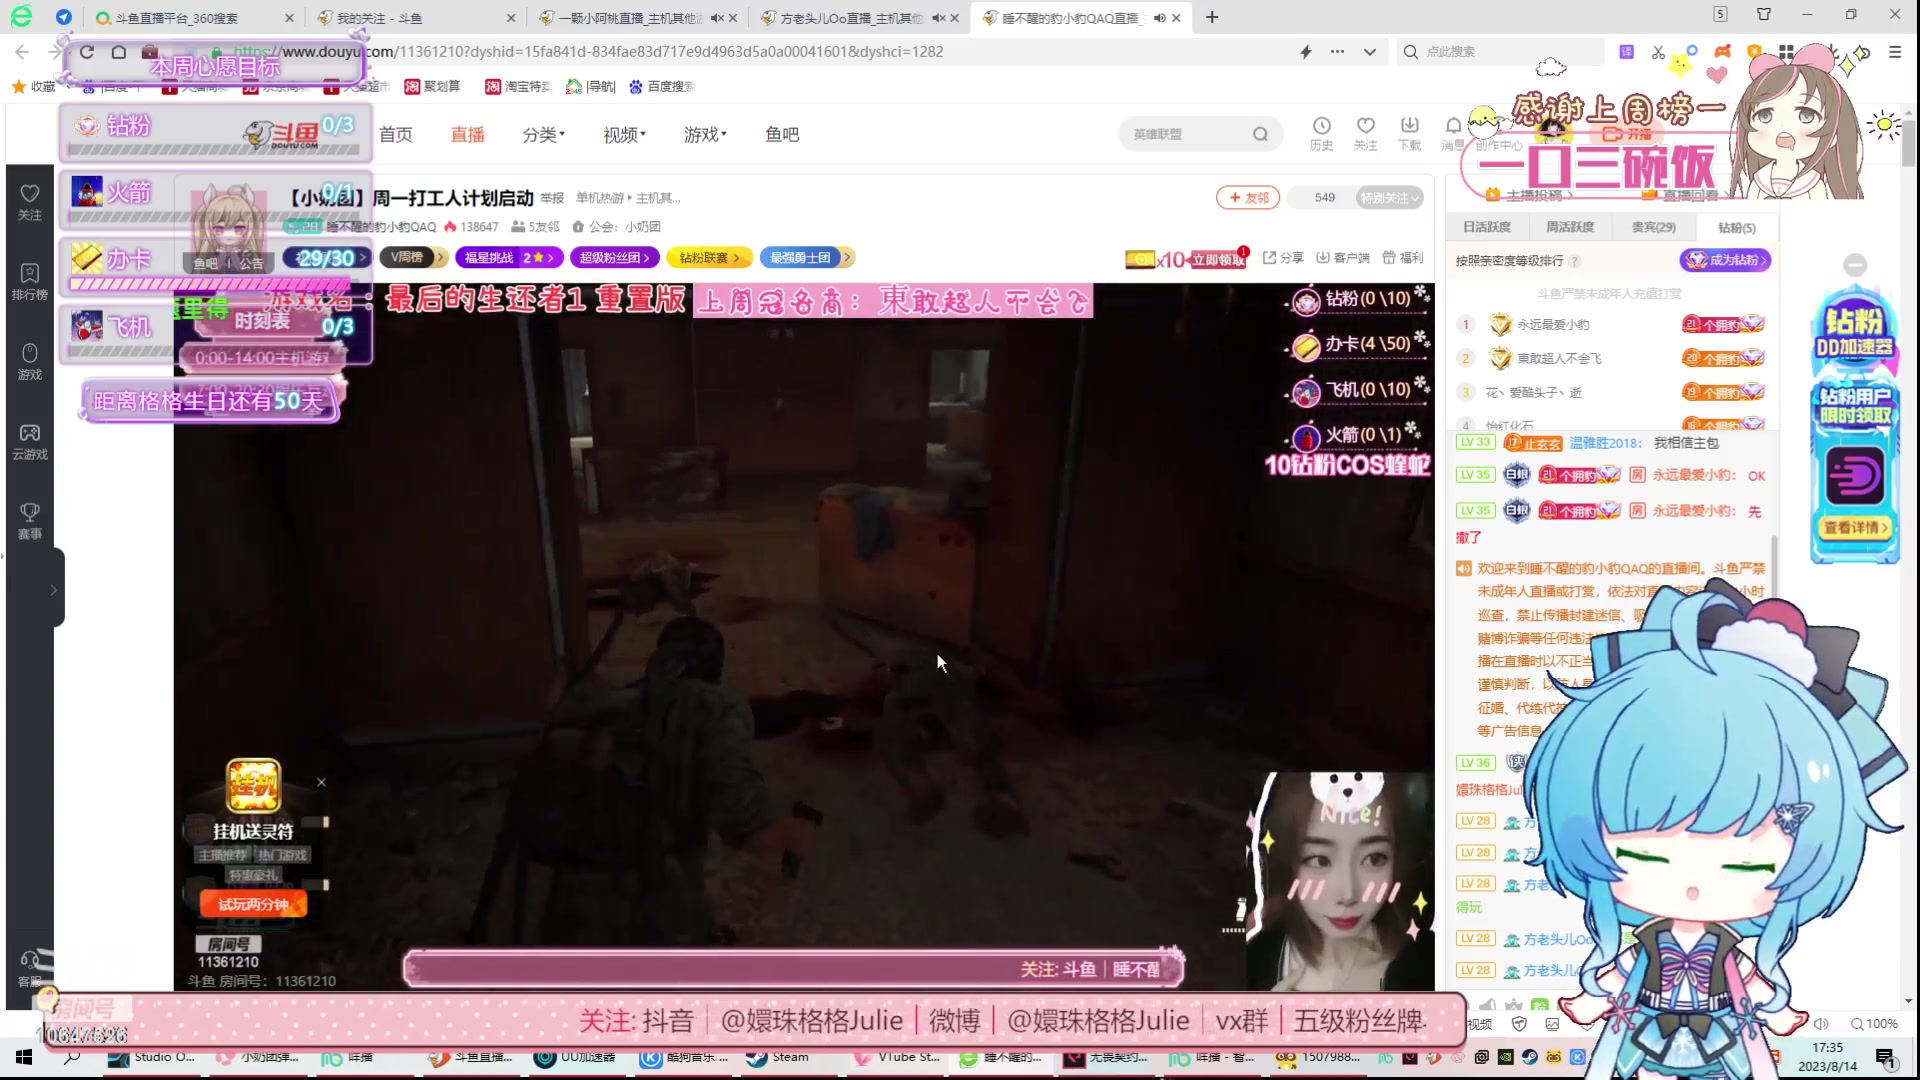
Task: Focus the 点此搜索 browser search field
Action: pyautogui.click(x=1500, y=52)
